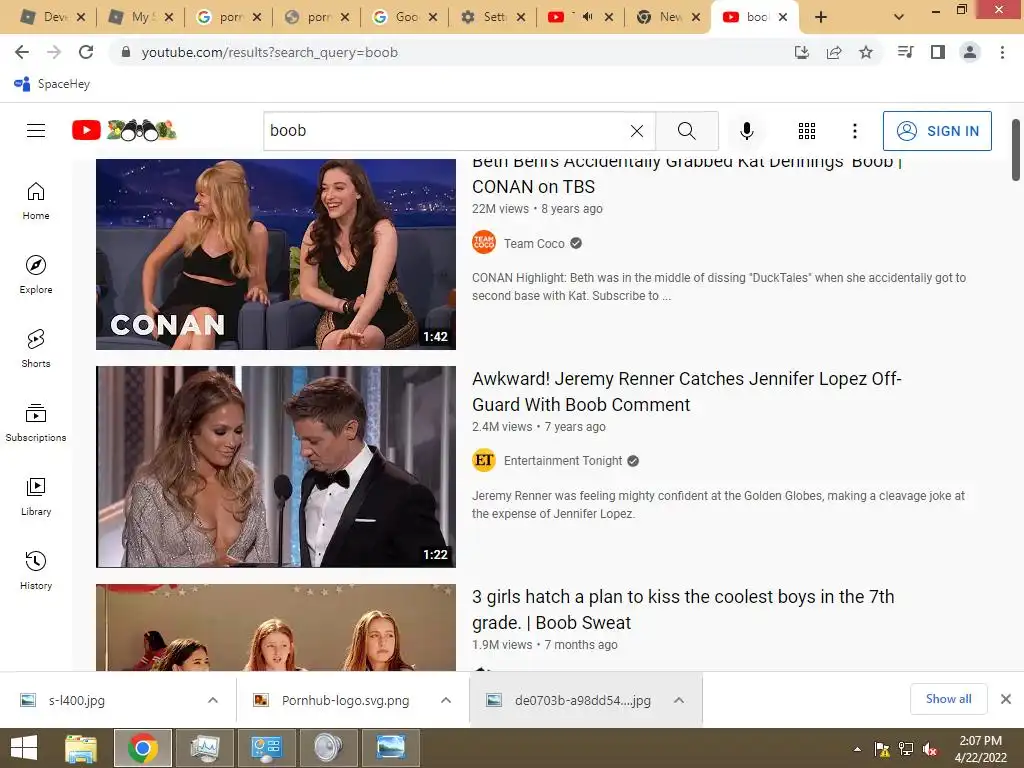Open YouTube settings three-dot menu

[x=854, y=131]
